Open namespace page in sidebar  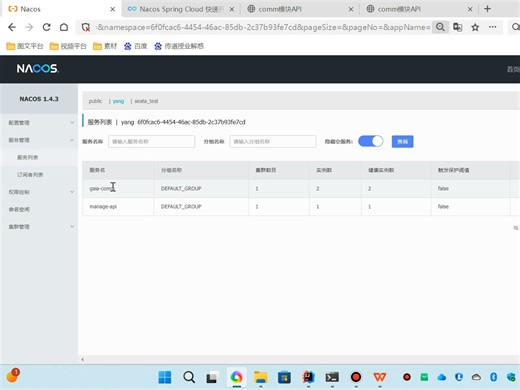pyautogui.click(x=19, y=209)
